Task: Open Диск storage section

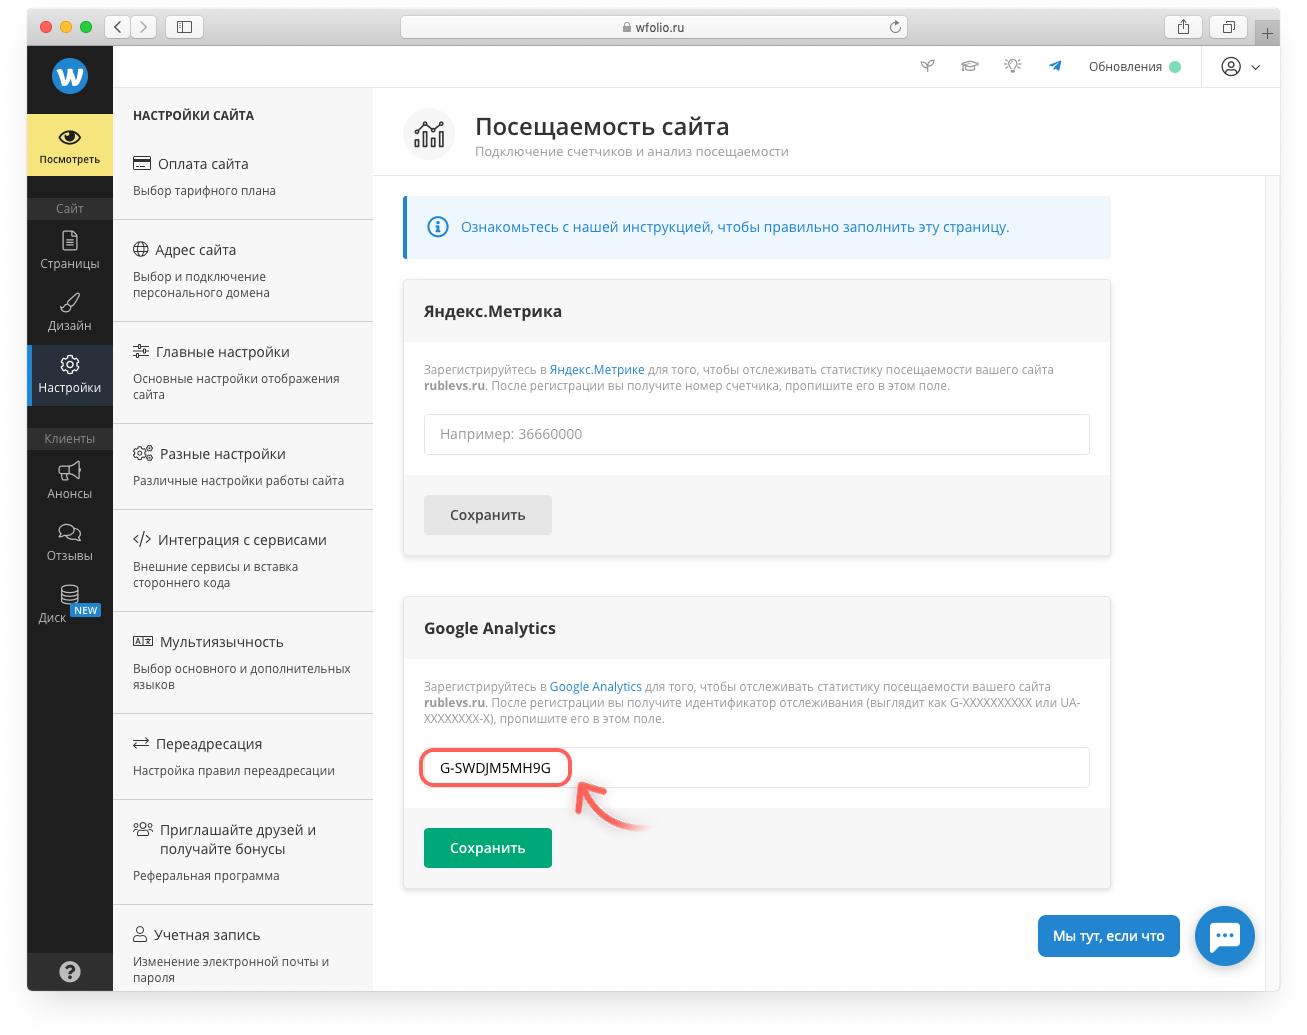Action: click(70, 604)
